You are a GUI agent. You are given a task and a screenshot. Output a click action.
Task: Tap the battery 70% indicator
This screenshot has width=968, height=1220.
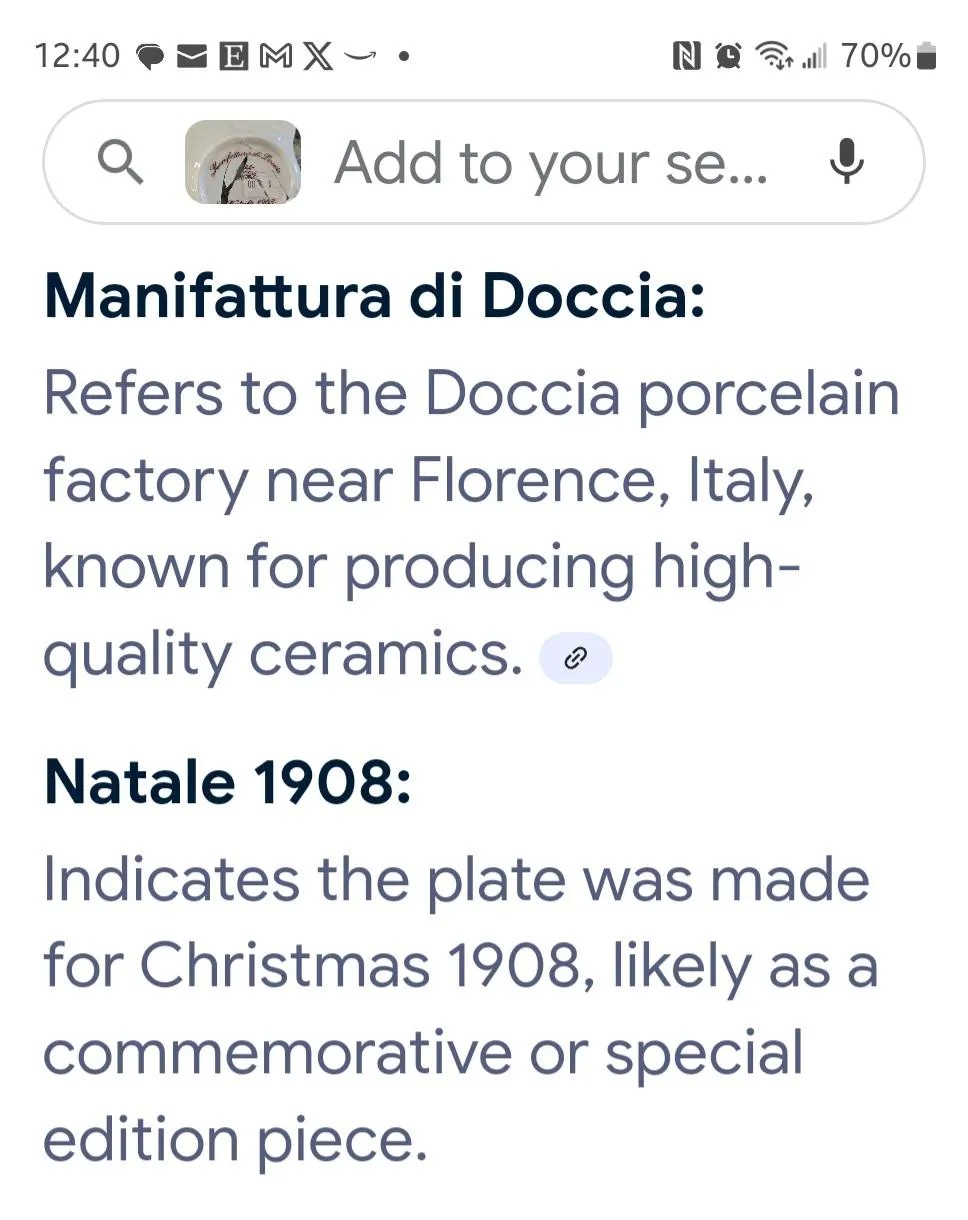coord(888,56)
